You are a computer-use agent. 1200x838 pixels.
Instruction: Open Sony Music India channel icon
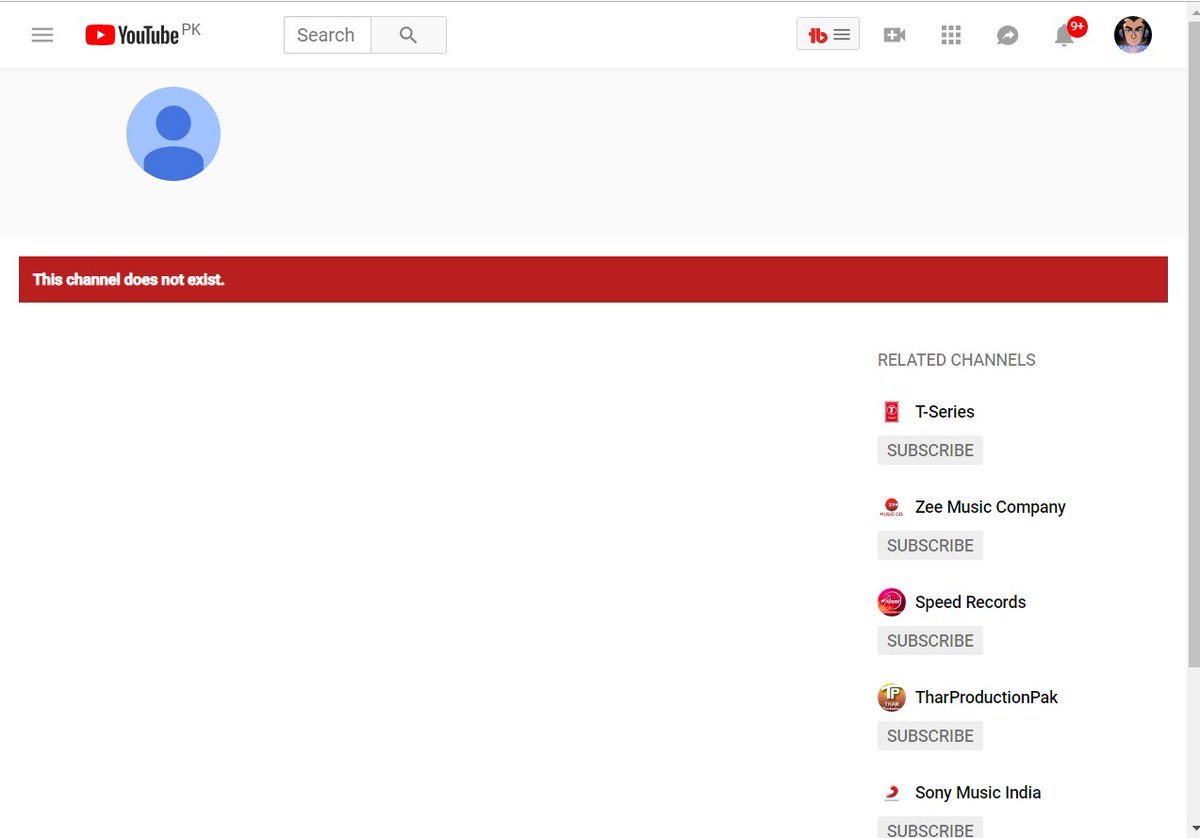pos(891,792)
